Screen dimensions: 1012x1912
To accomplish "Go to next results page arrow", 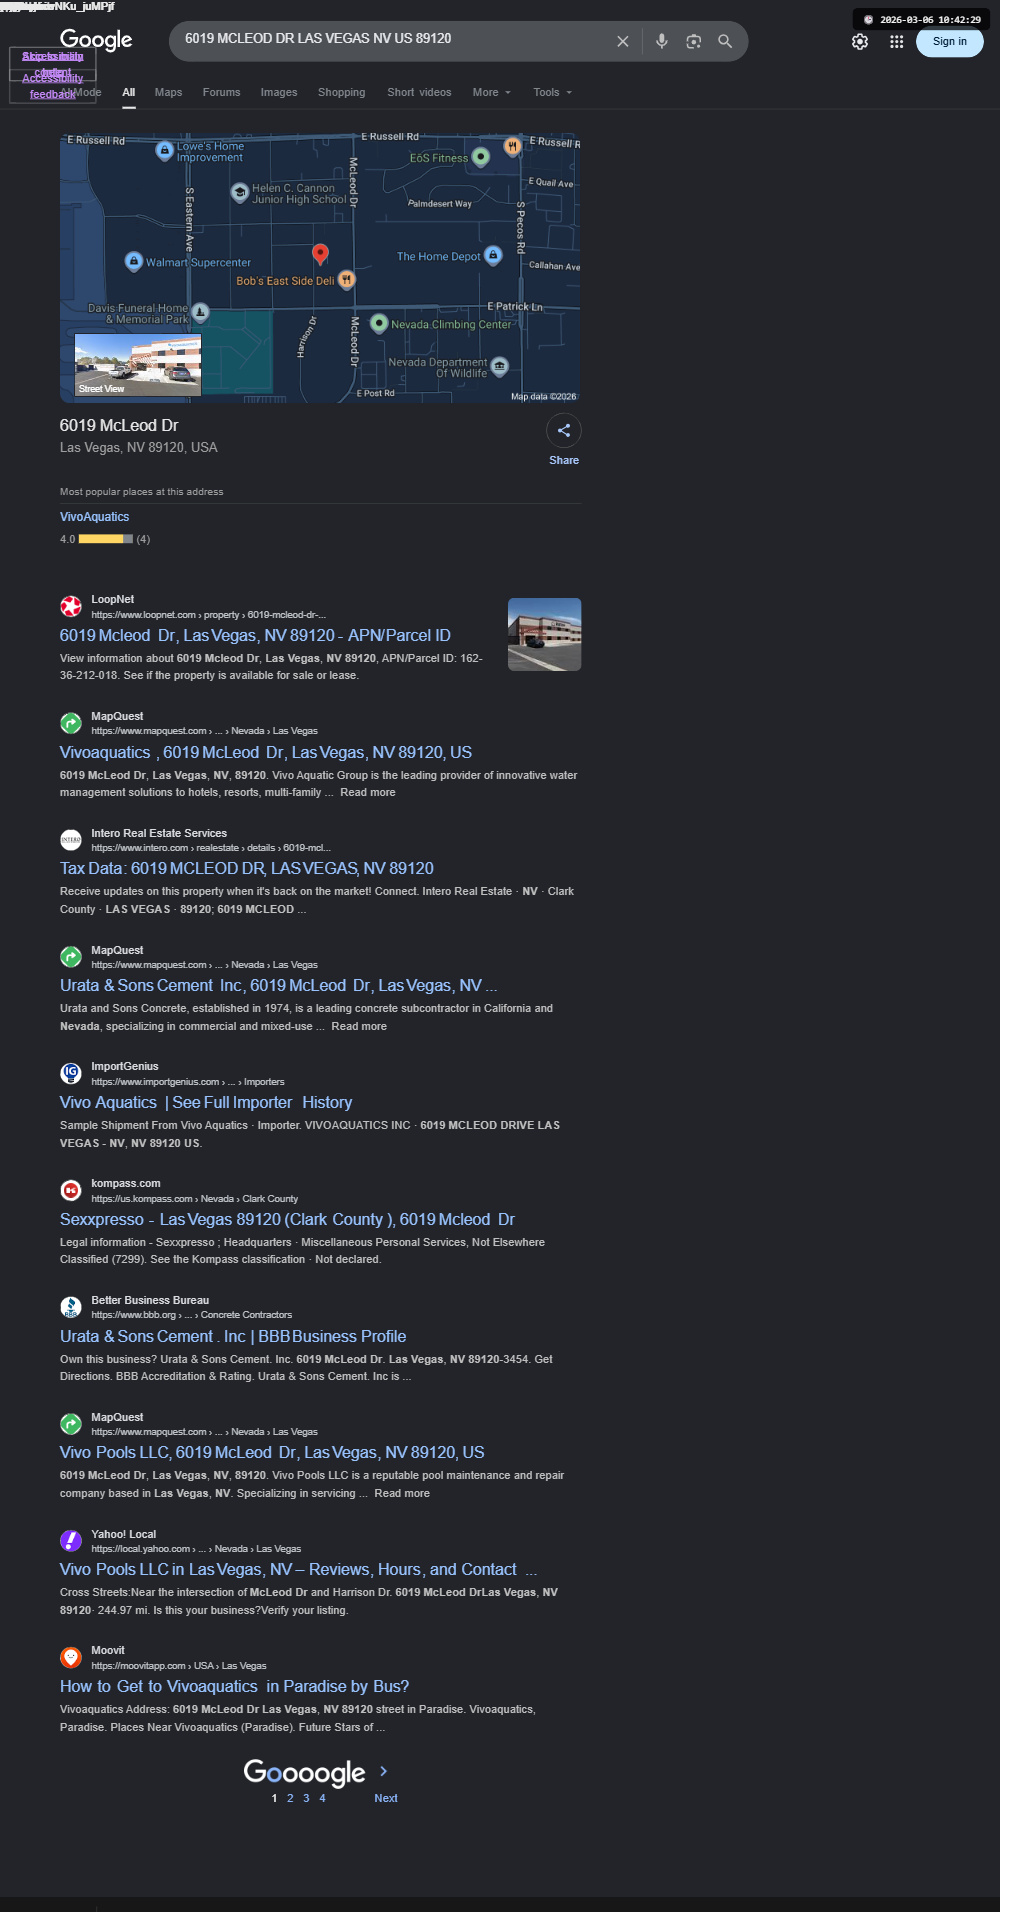I will [x=384, y=1771].
